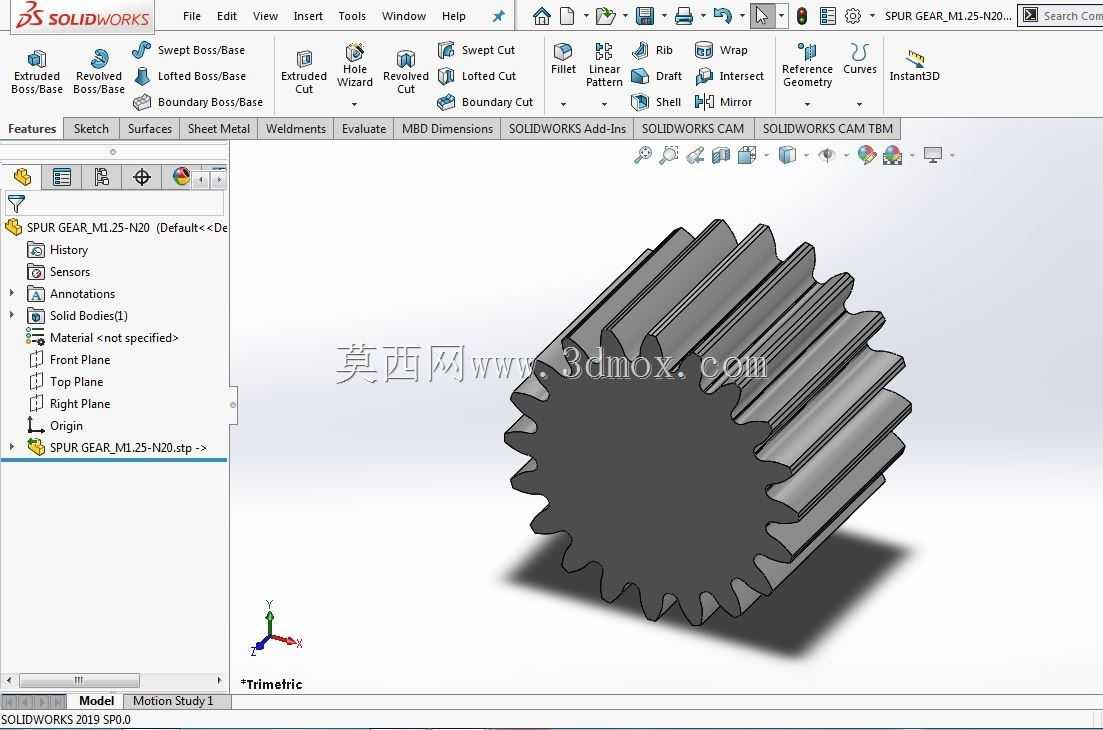Select the Lofted Cut tool
Screen dimensions: 1103x730
tap(476, 76)
